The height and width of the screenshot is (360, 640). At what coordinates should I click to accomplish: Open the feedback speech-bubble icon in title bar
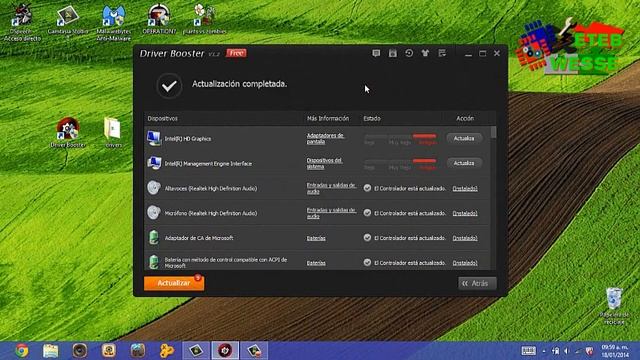pos(376,53)
